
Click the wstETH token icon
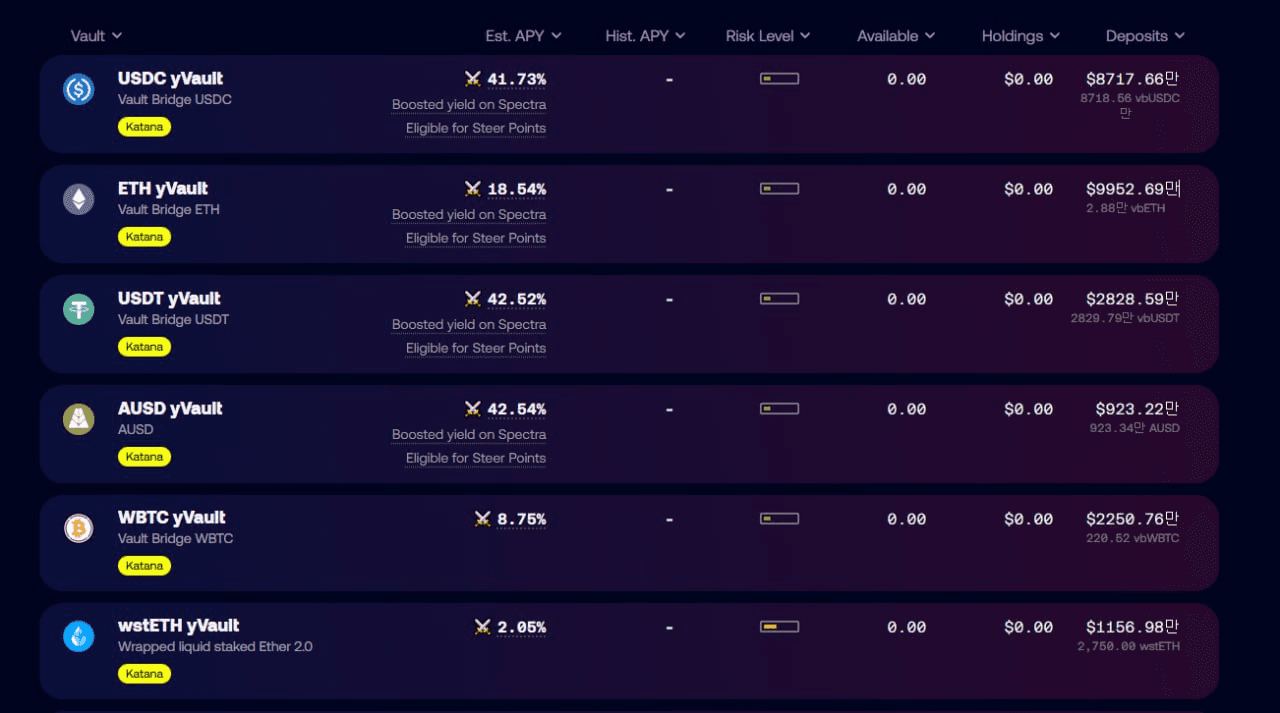79,636
